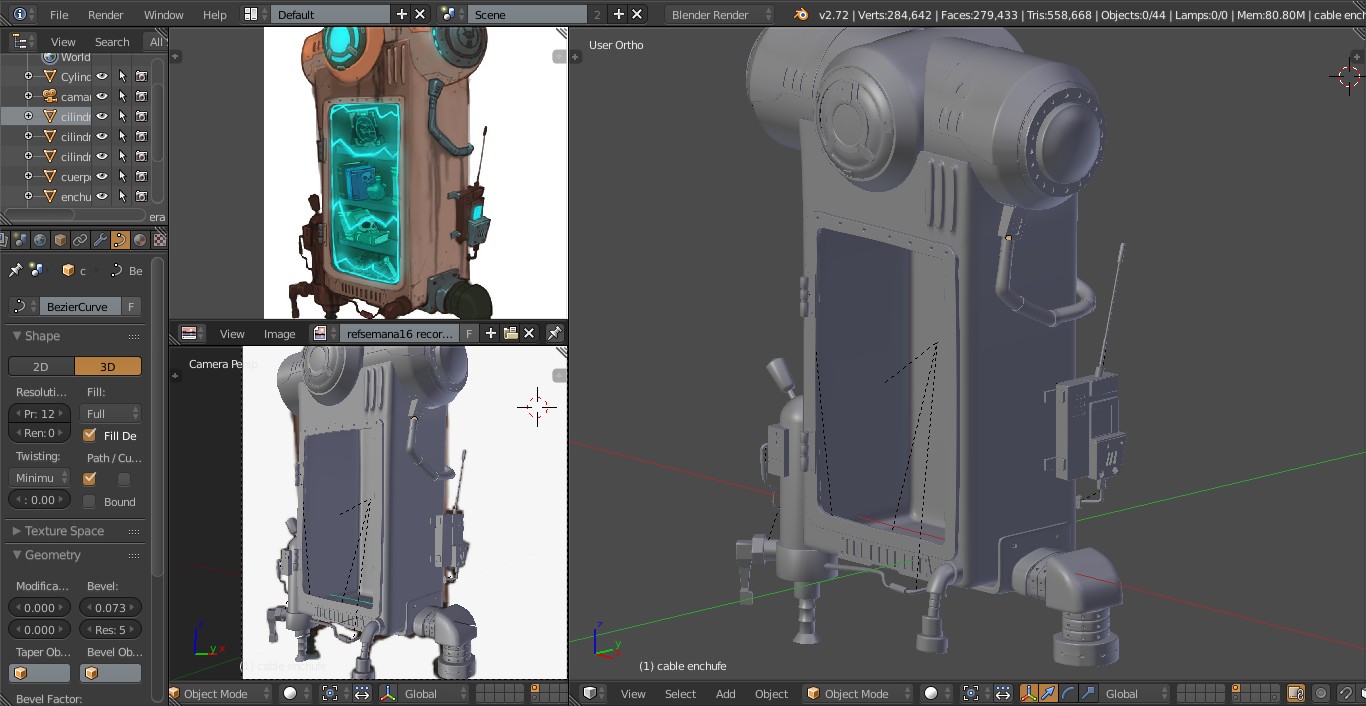Open curve Data properties tab

(x=120, y=240)
